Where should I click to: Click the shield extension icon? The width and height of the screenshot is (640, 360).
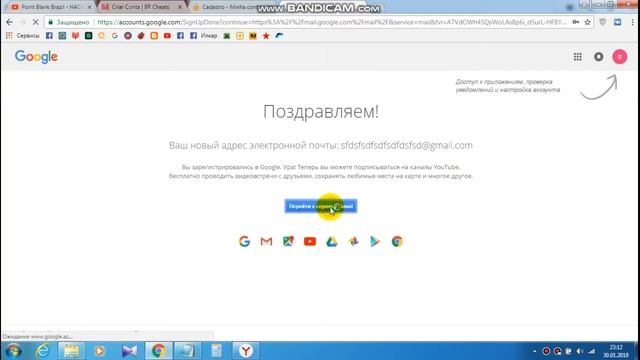click(x=602, y=22)
